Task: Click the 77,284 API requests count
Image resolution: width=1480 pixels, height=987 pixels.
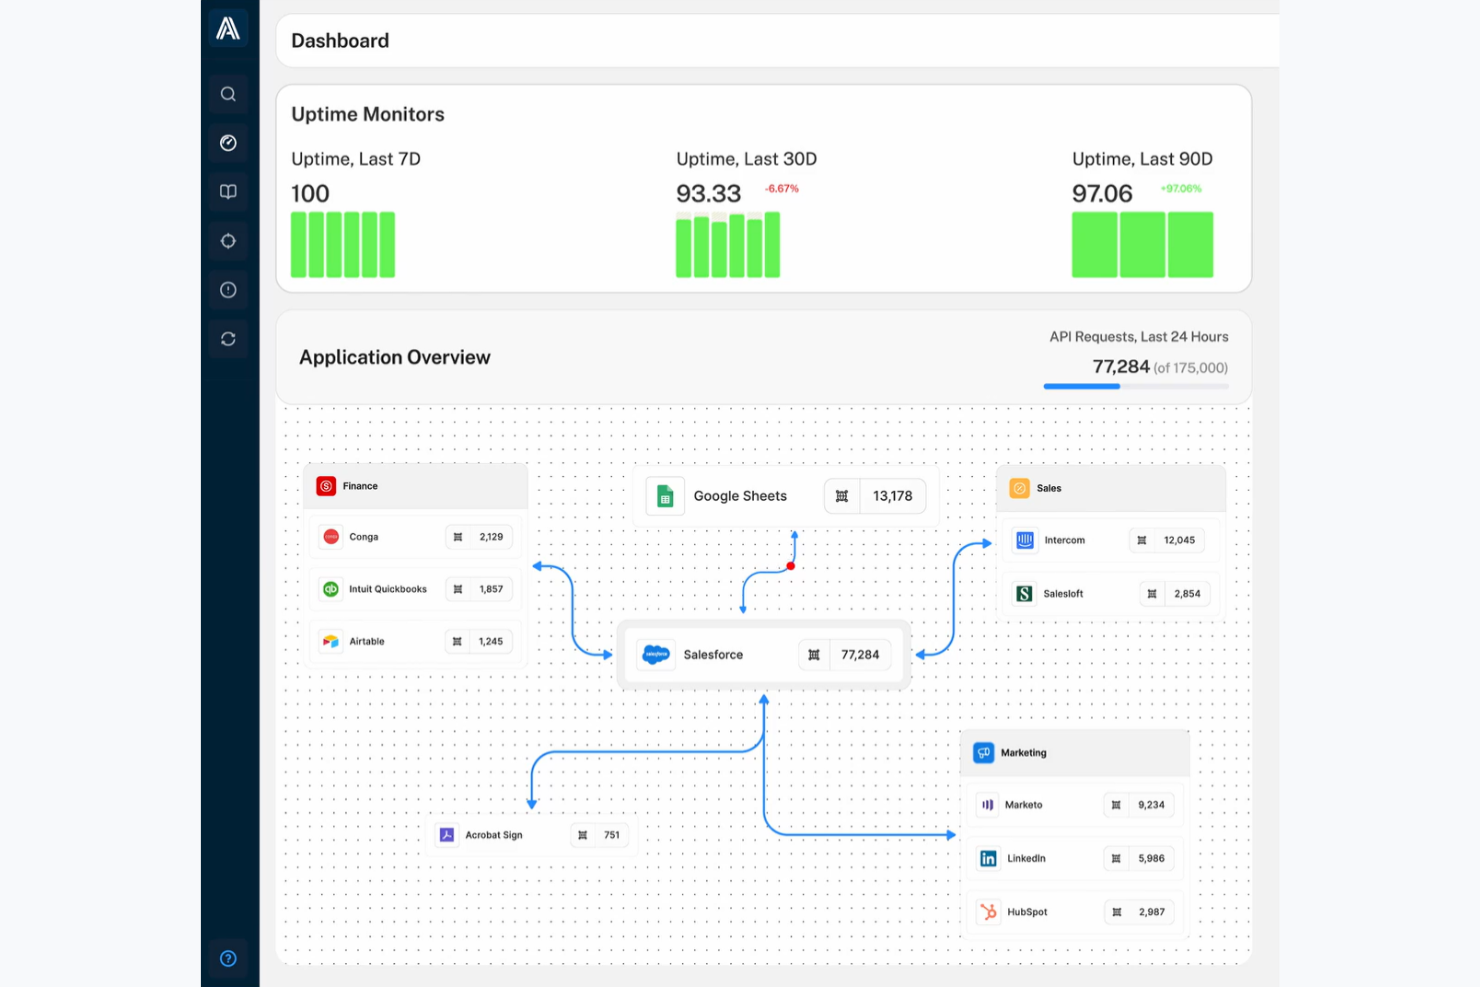Action: point(1121,367)
